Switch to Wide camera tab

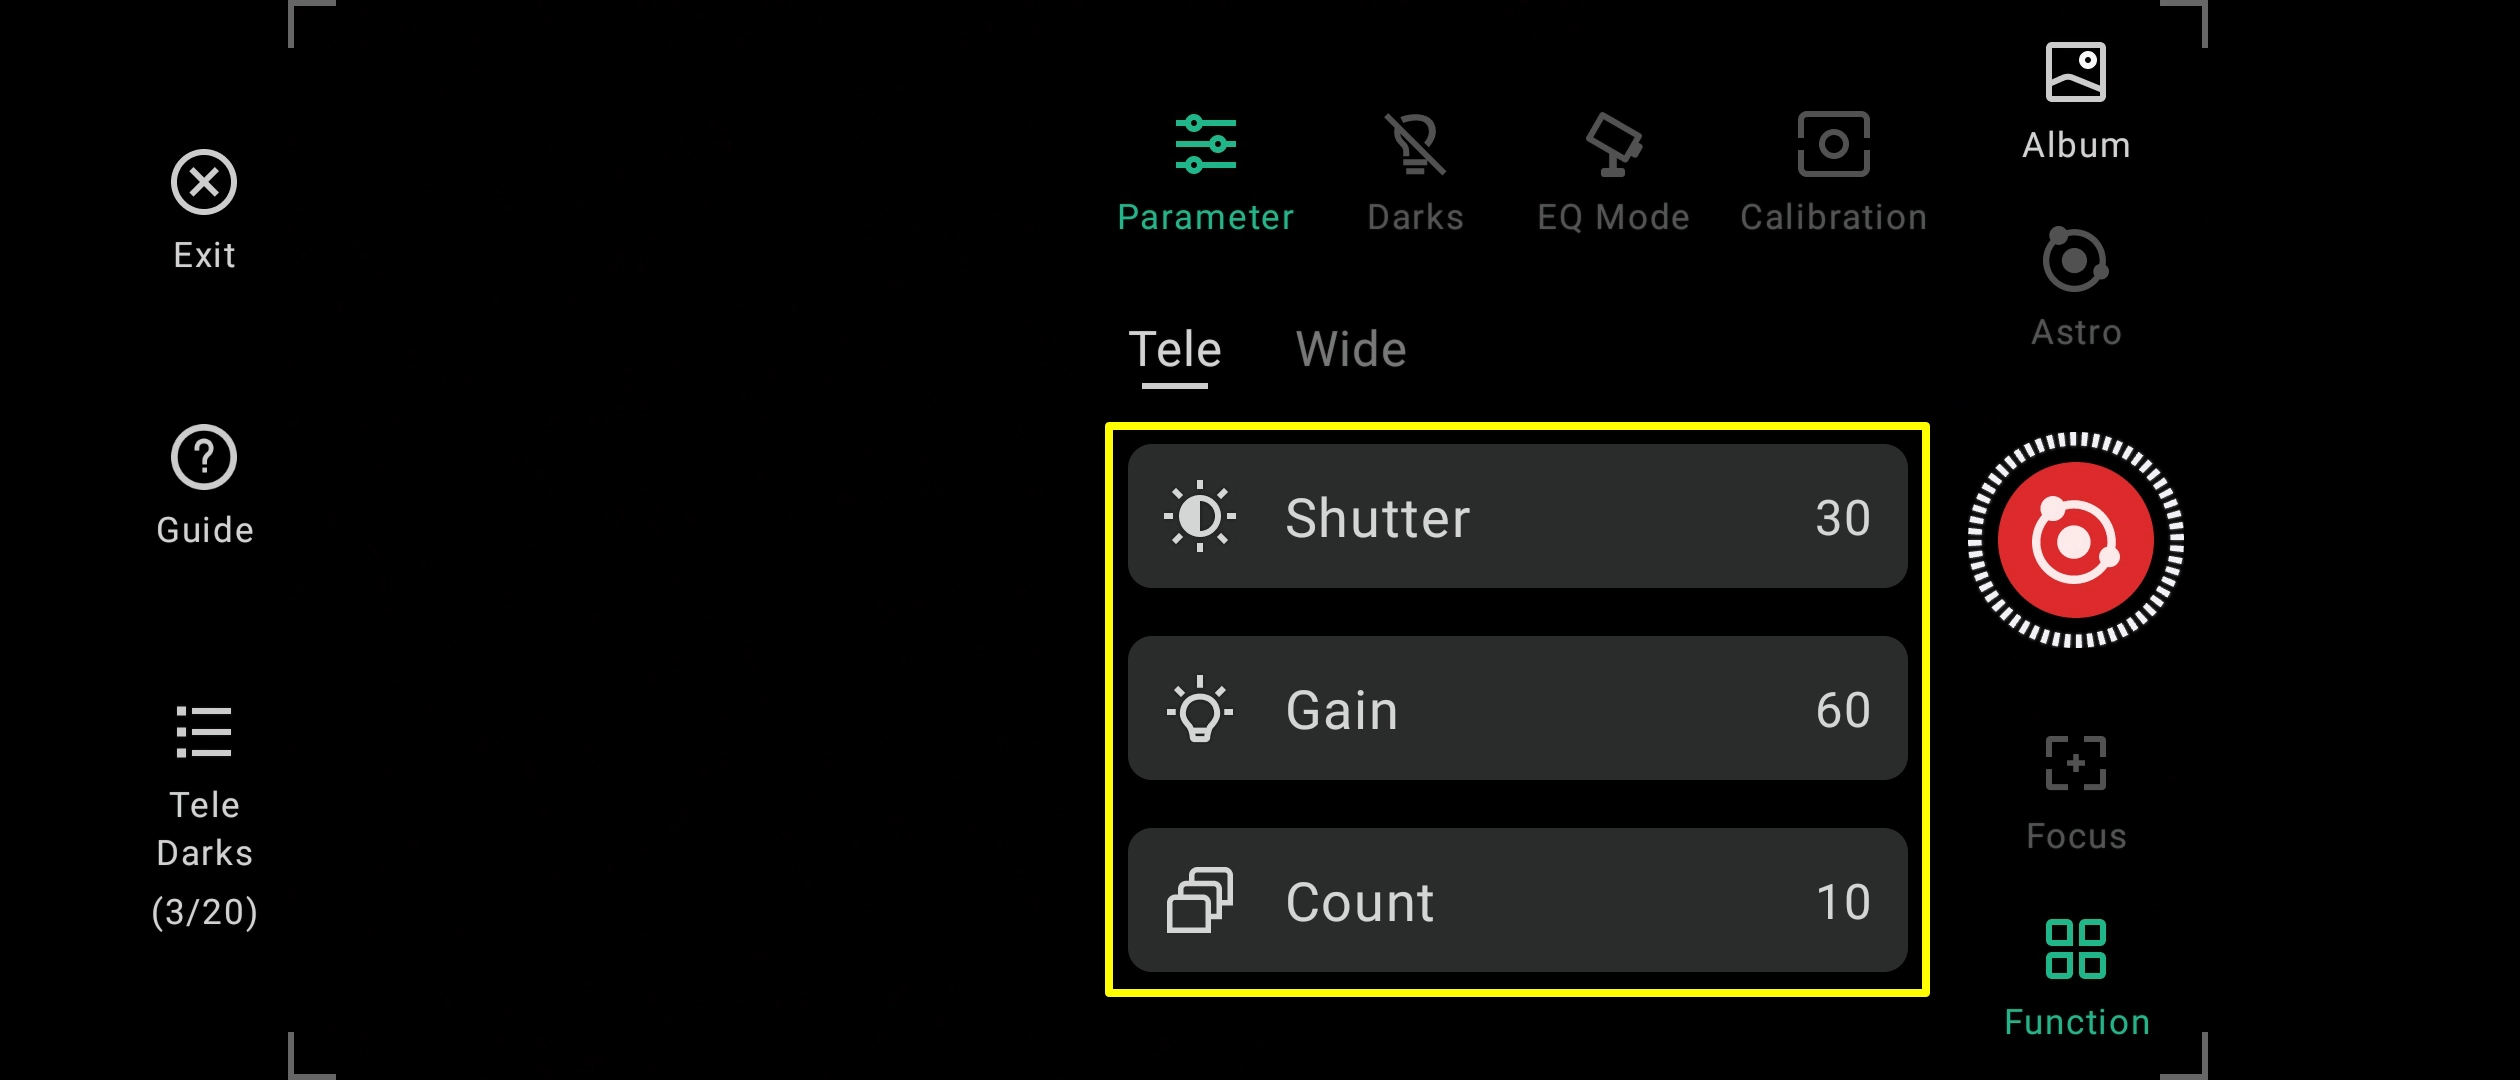click(x=1352, y=349)
